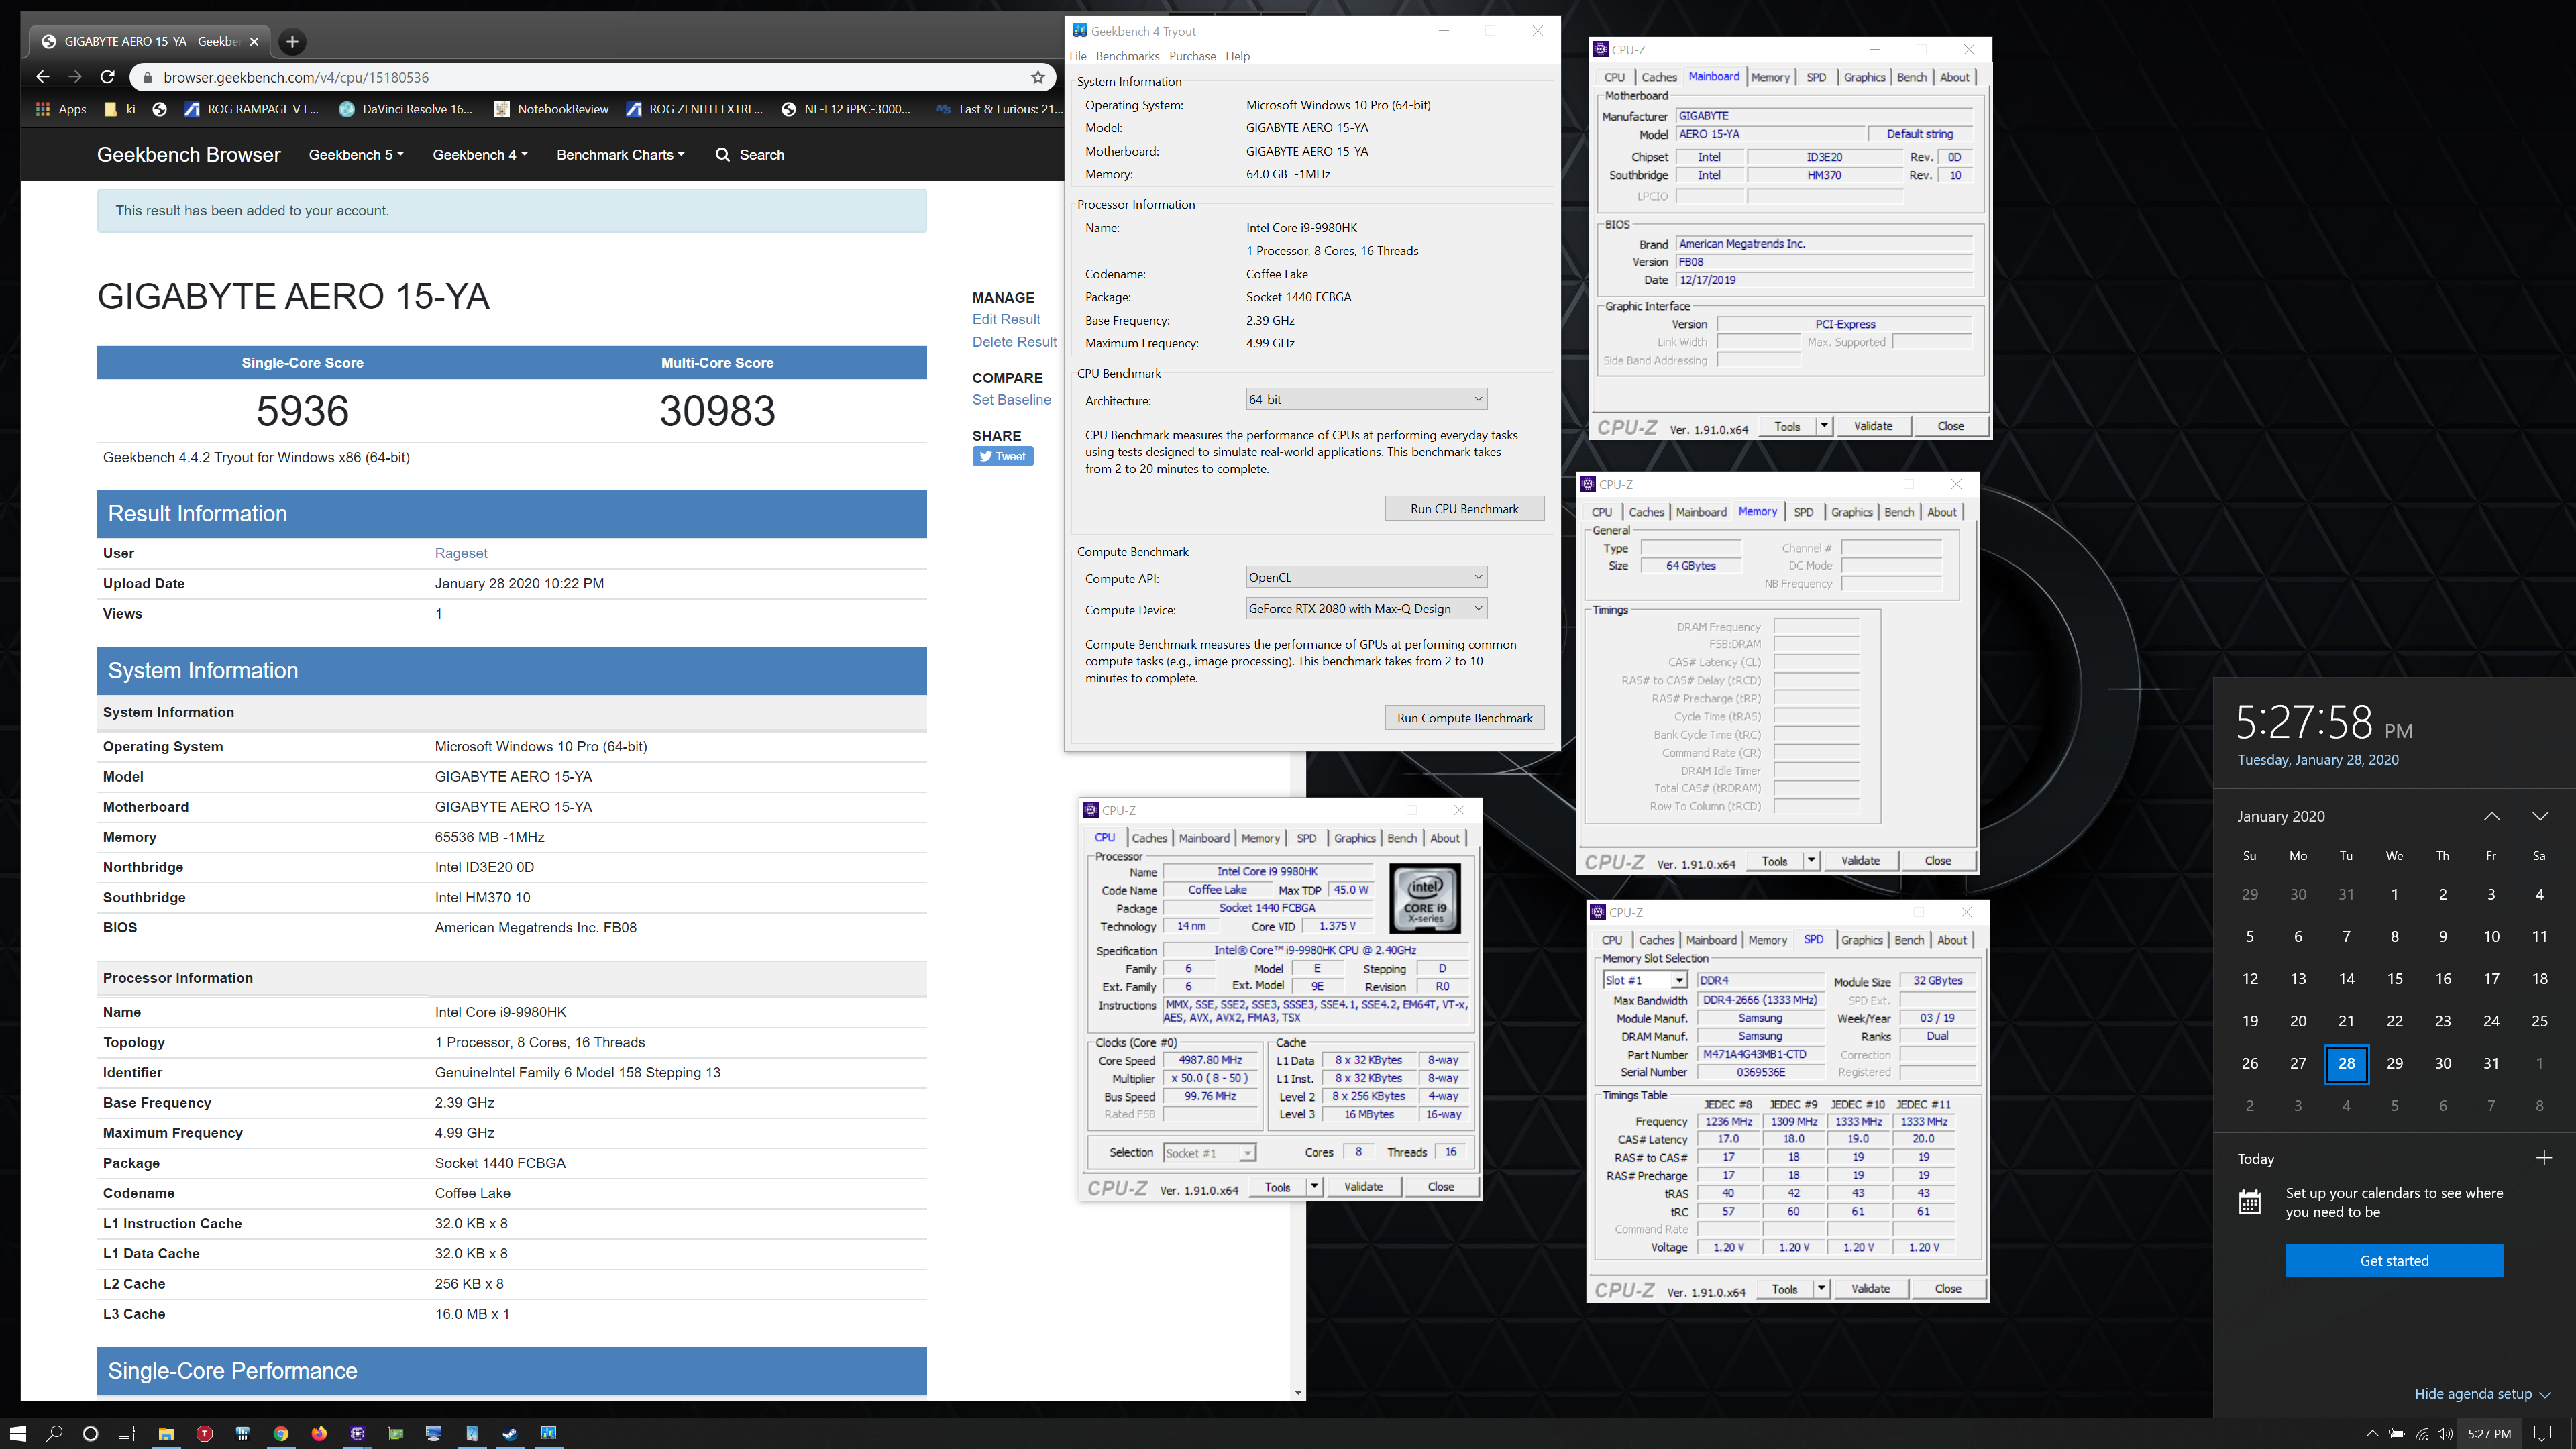Viewport: 2576px width, 1449px height.
Task: Click Run CPU Benchmark button
Action: (x=1464, y=509)
